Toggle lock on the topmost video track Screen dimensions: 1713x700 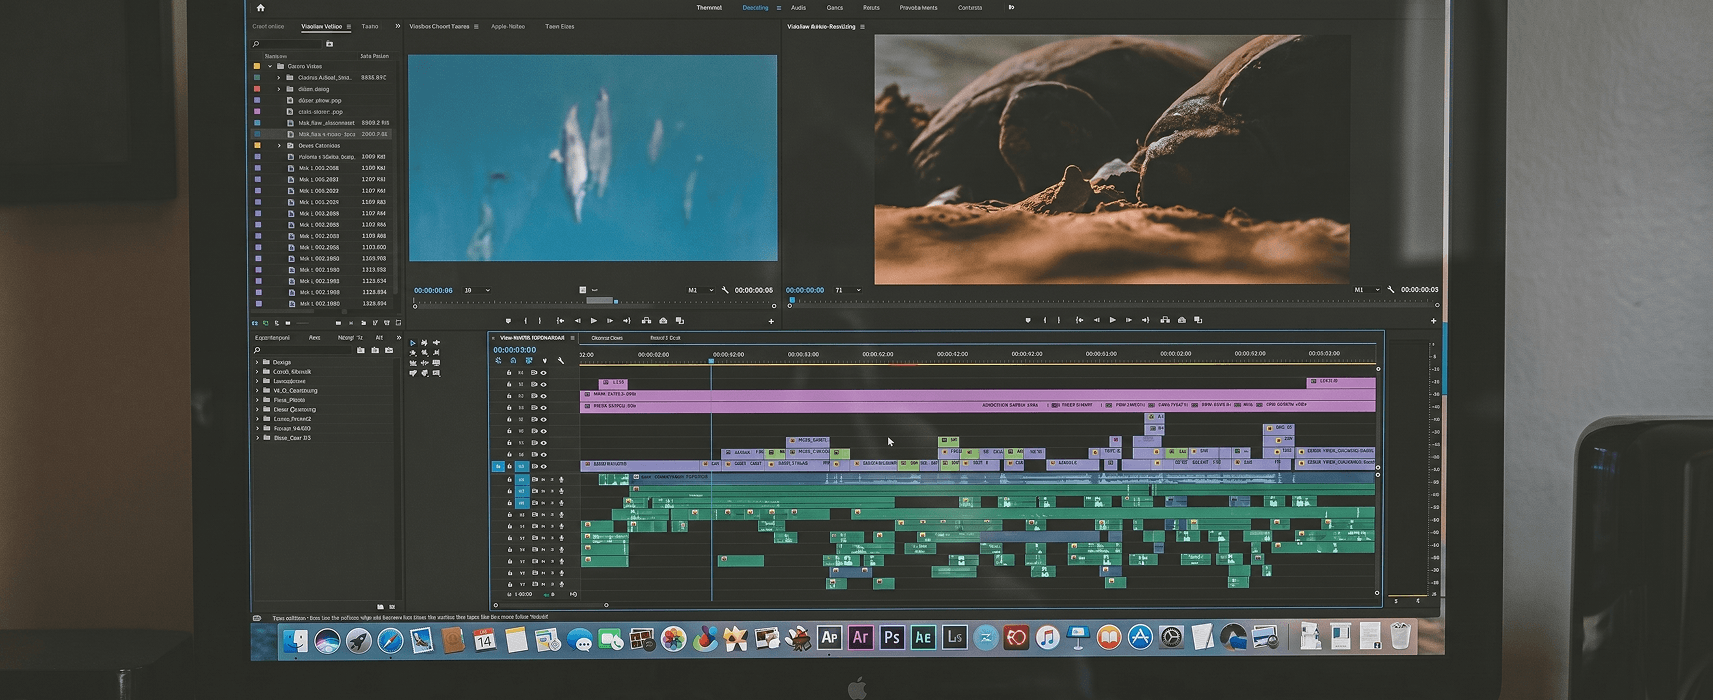click(509, 373)
